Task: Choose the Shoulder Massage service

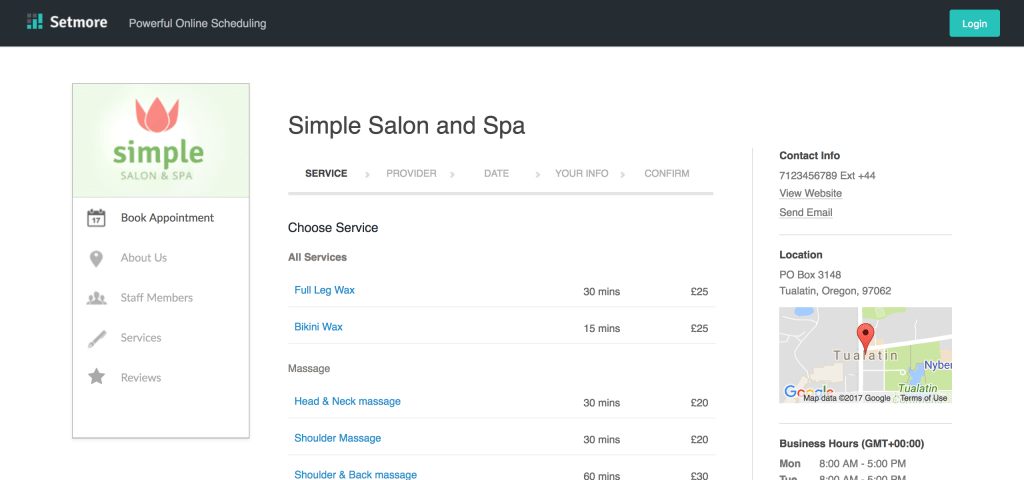Action: tap(338, 438)
